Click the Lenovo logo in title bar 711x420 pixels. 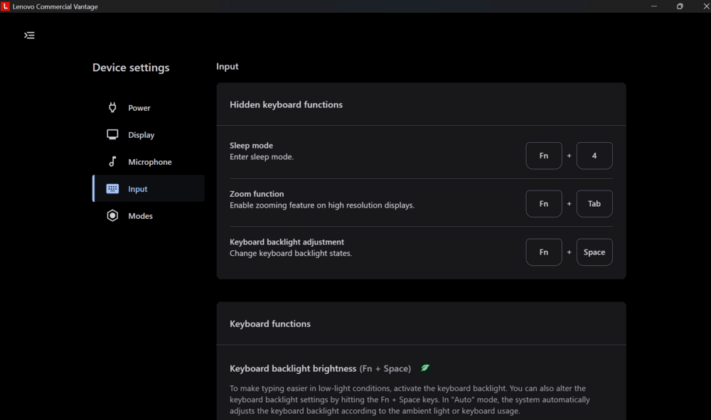pos(5,6)
